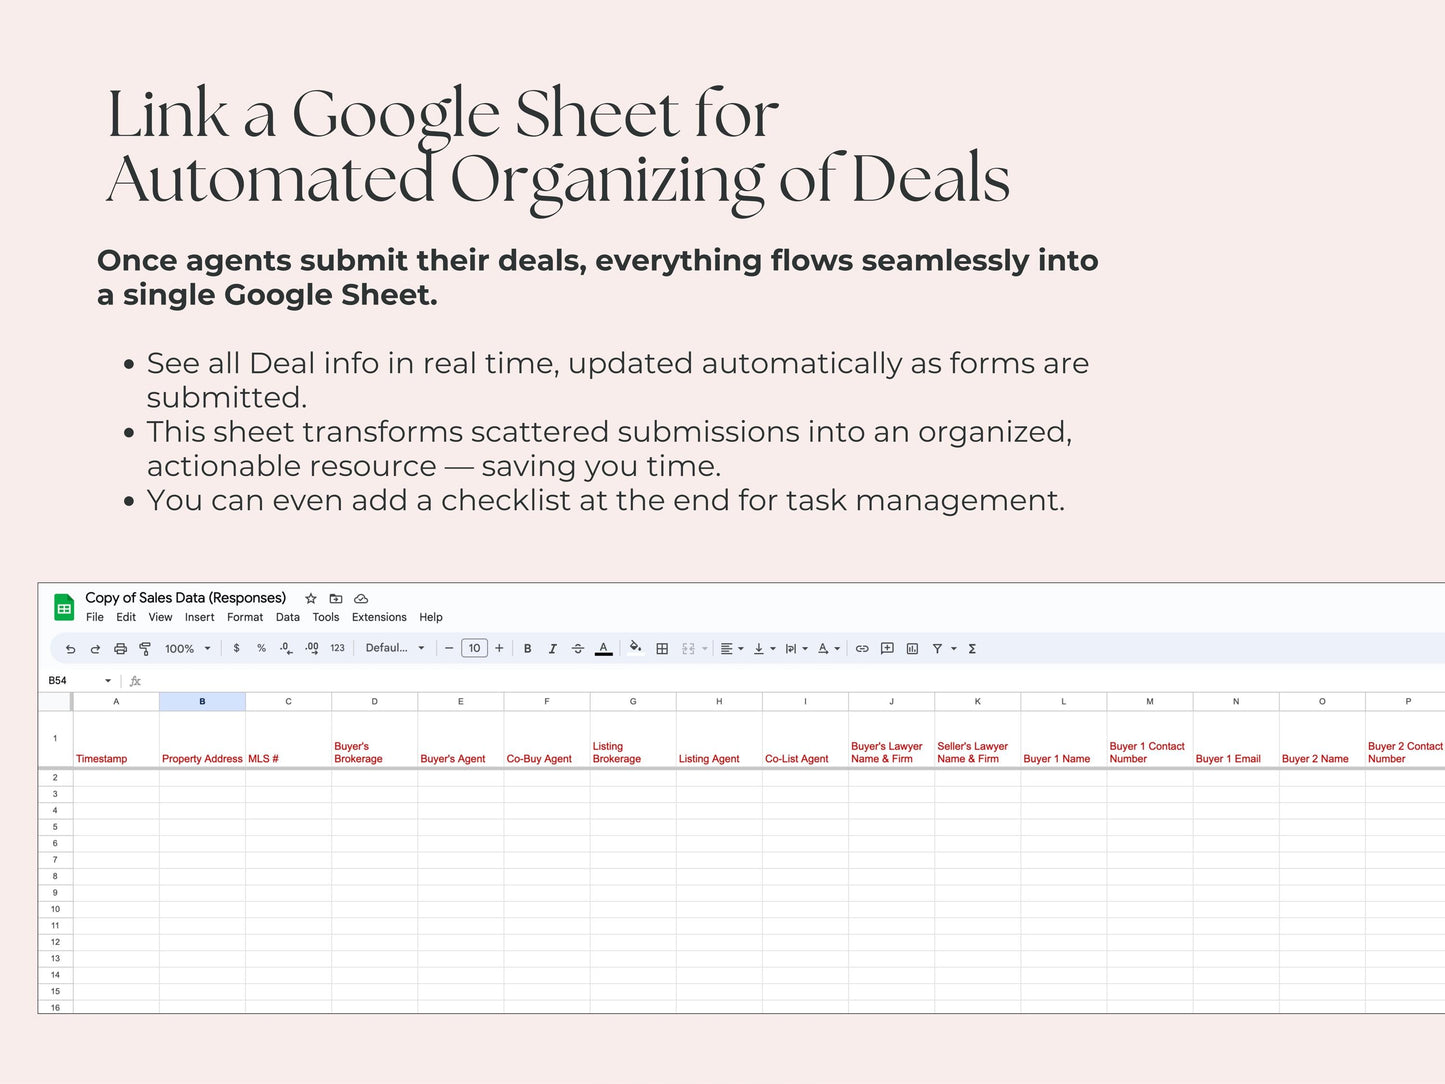Click the document title Copy of Sales Data
The height and width of the screenshot is (1084, 1445).
[186, 598]
